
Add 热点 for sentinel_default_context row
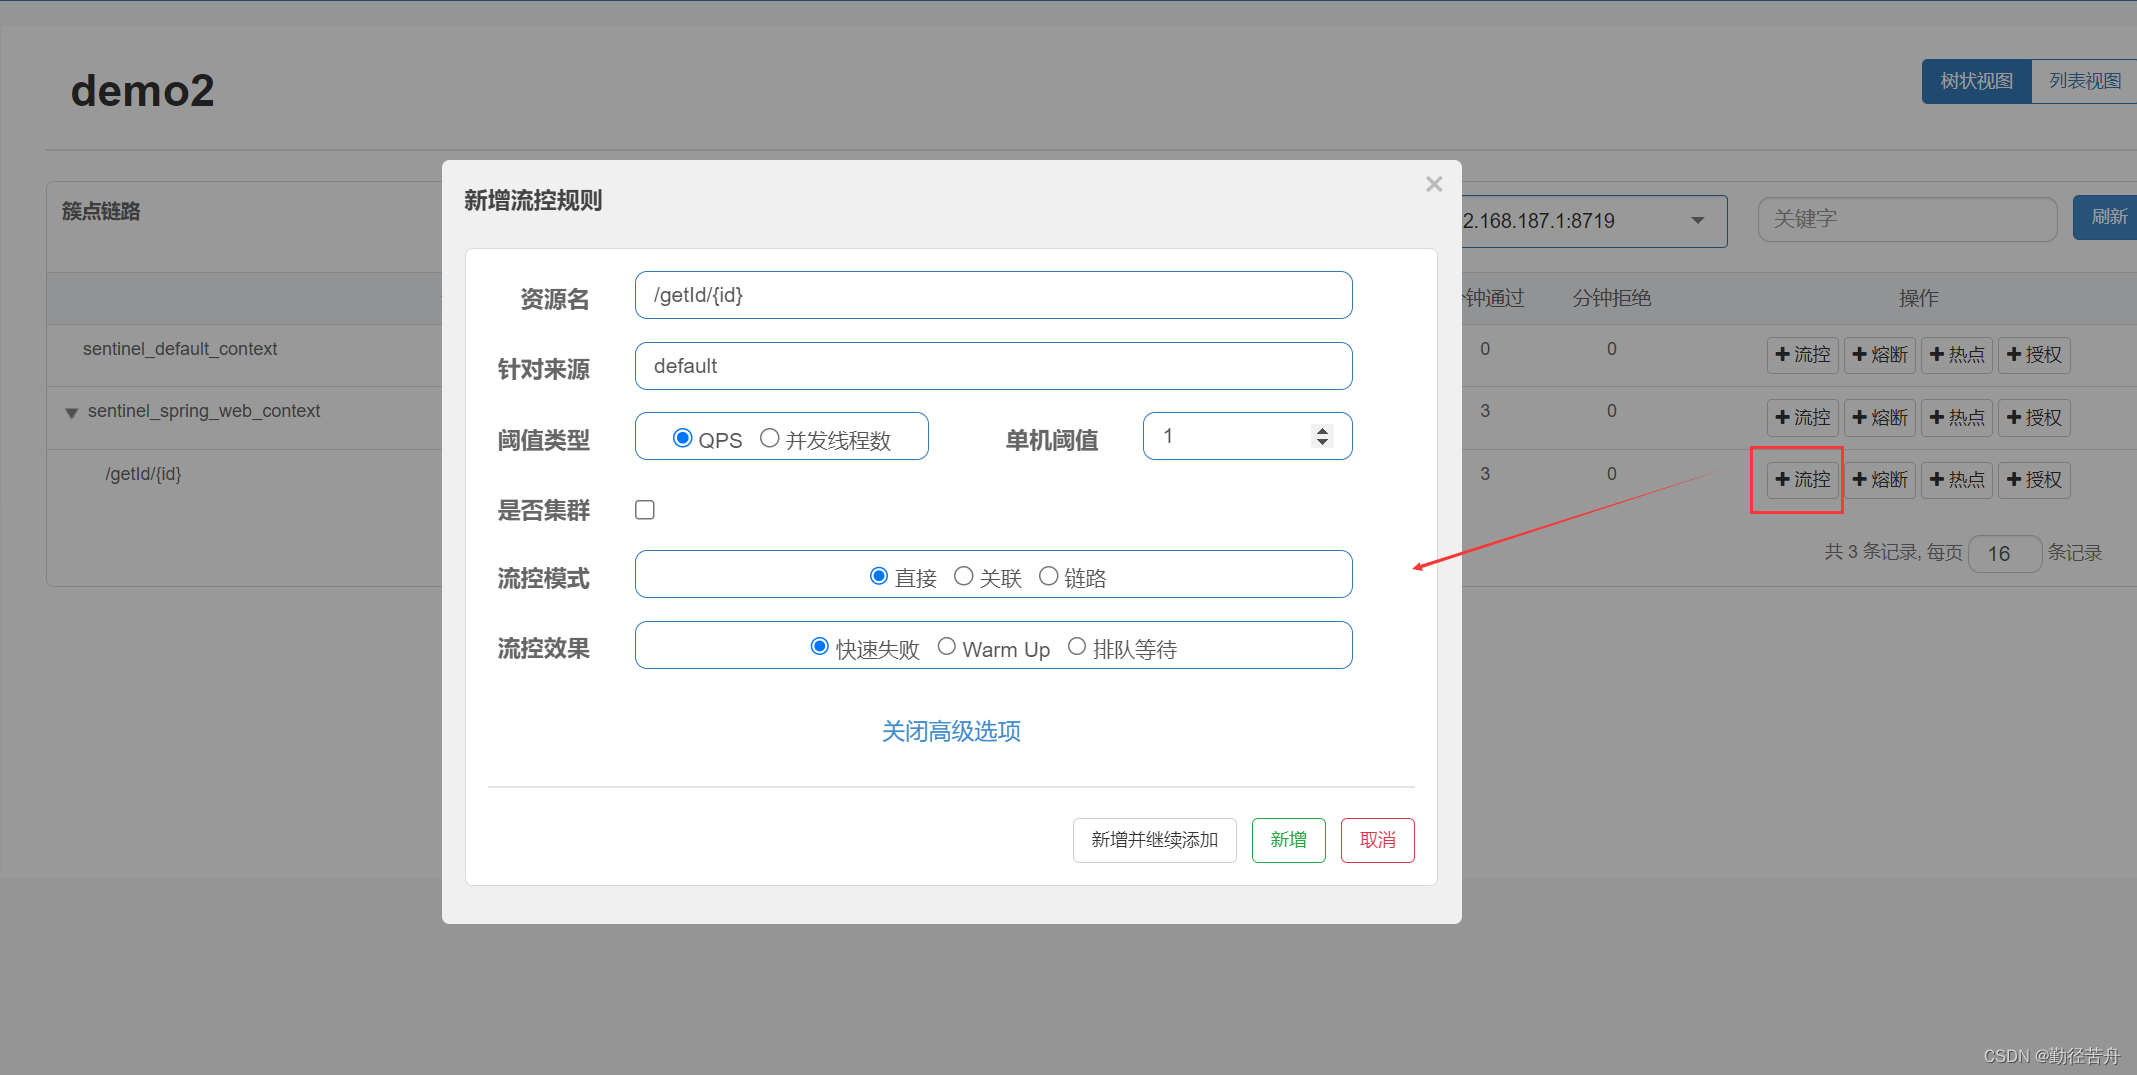[x=1957, y=355]
